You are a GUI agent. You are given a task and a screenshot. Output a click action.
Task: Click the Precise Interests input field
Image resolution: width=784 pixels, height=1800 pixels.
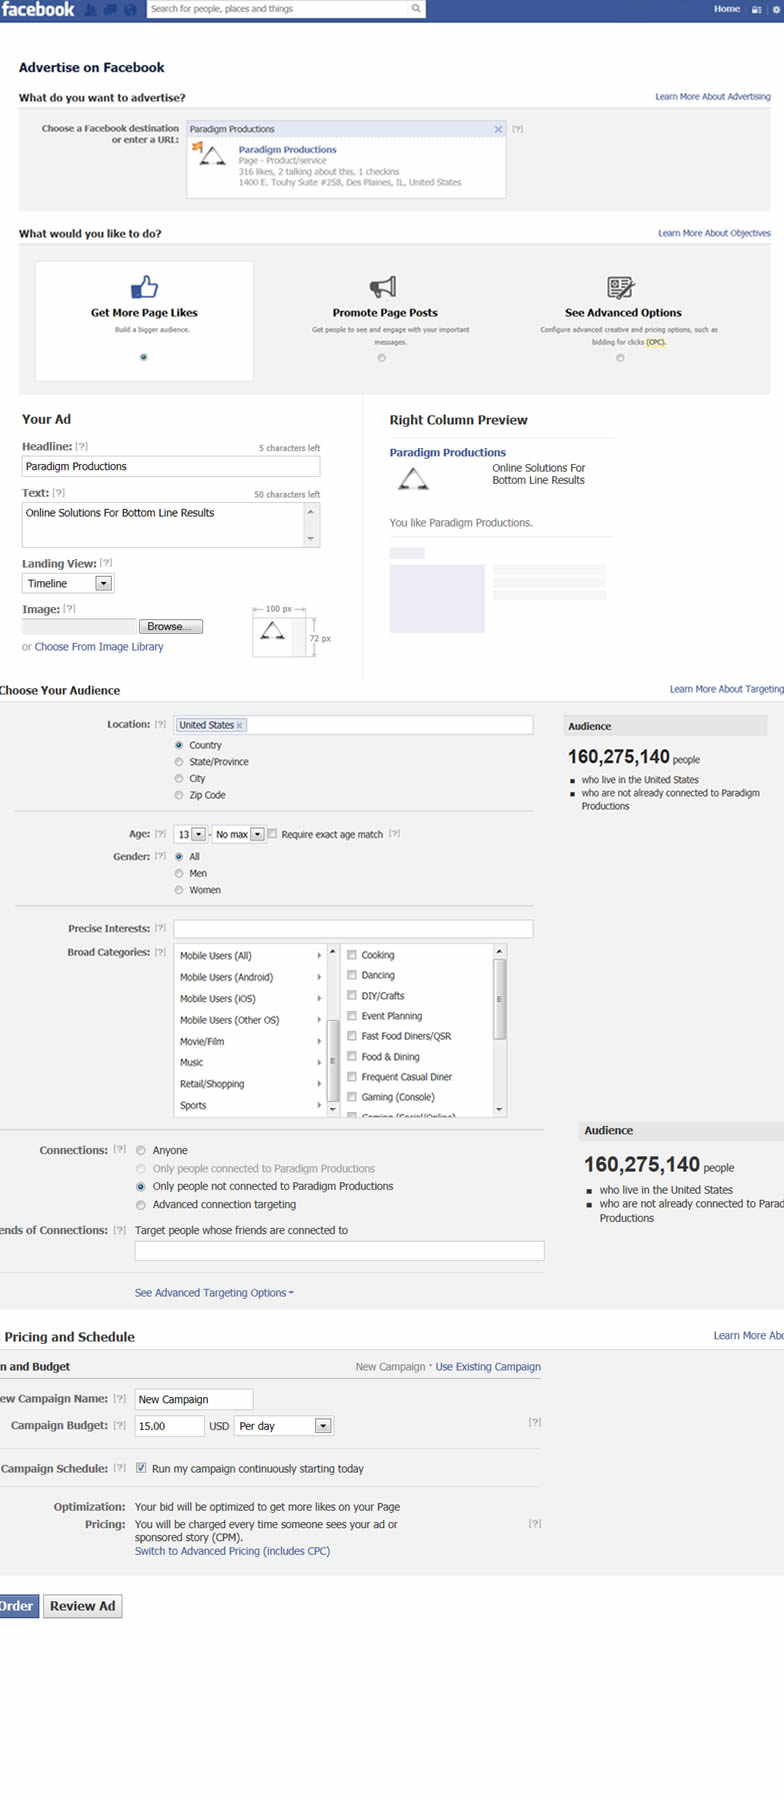pos(353,929)
